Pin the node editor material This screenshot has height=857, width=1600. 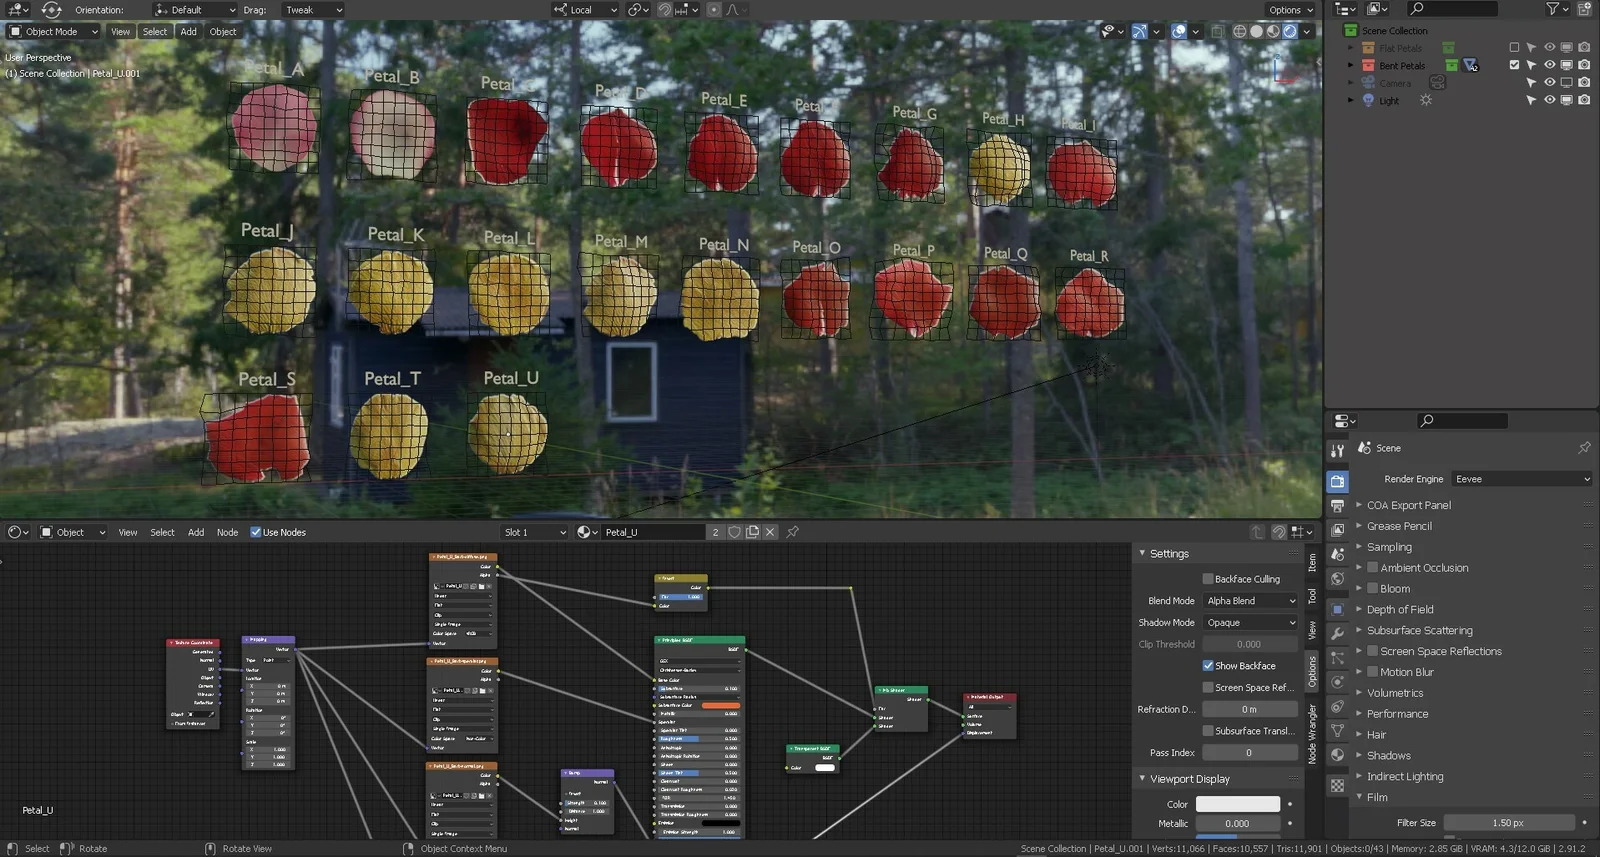pyautogui.click(x=793, y=532)
